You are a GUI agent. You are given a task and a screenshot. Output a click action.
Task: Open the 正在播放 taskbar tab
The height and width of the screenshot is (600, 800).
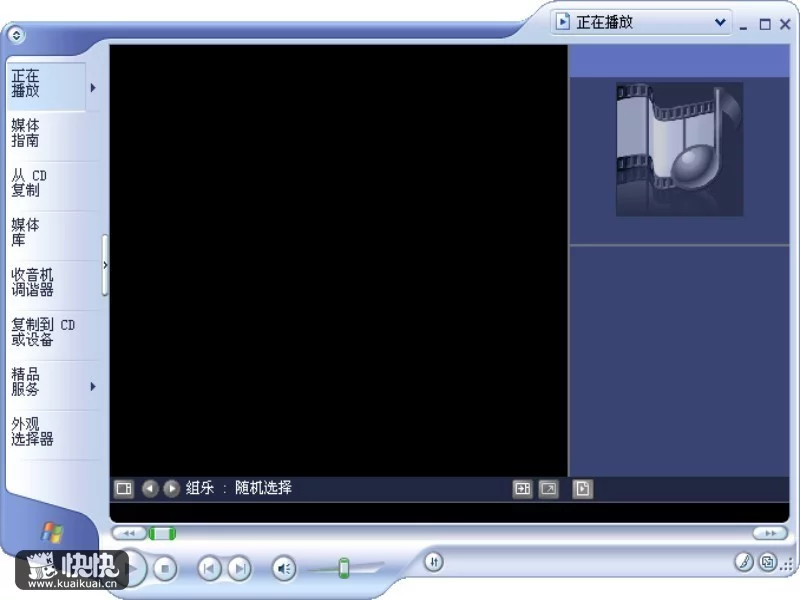click(x=46, y=85)
